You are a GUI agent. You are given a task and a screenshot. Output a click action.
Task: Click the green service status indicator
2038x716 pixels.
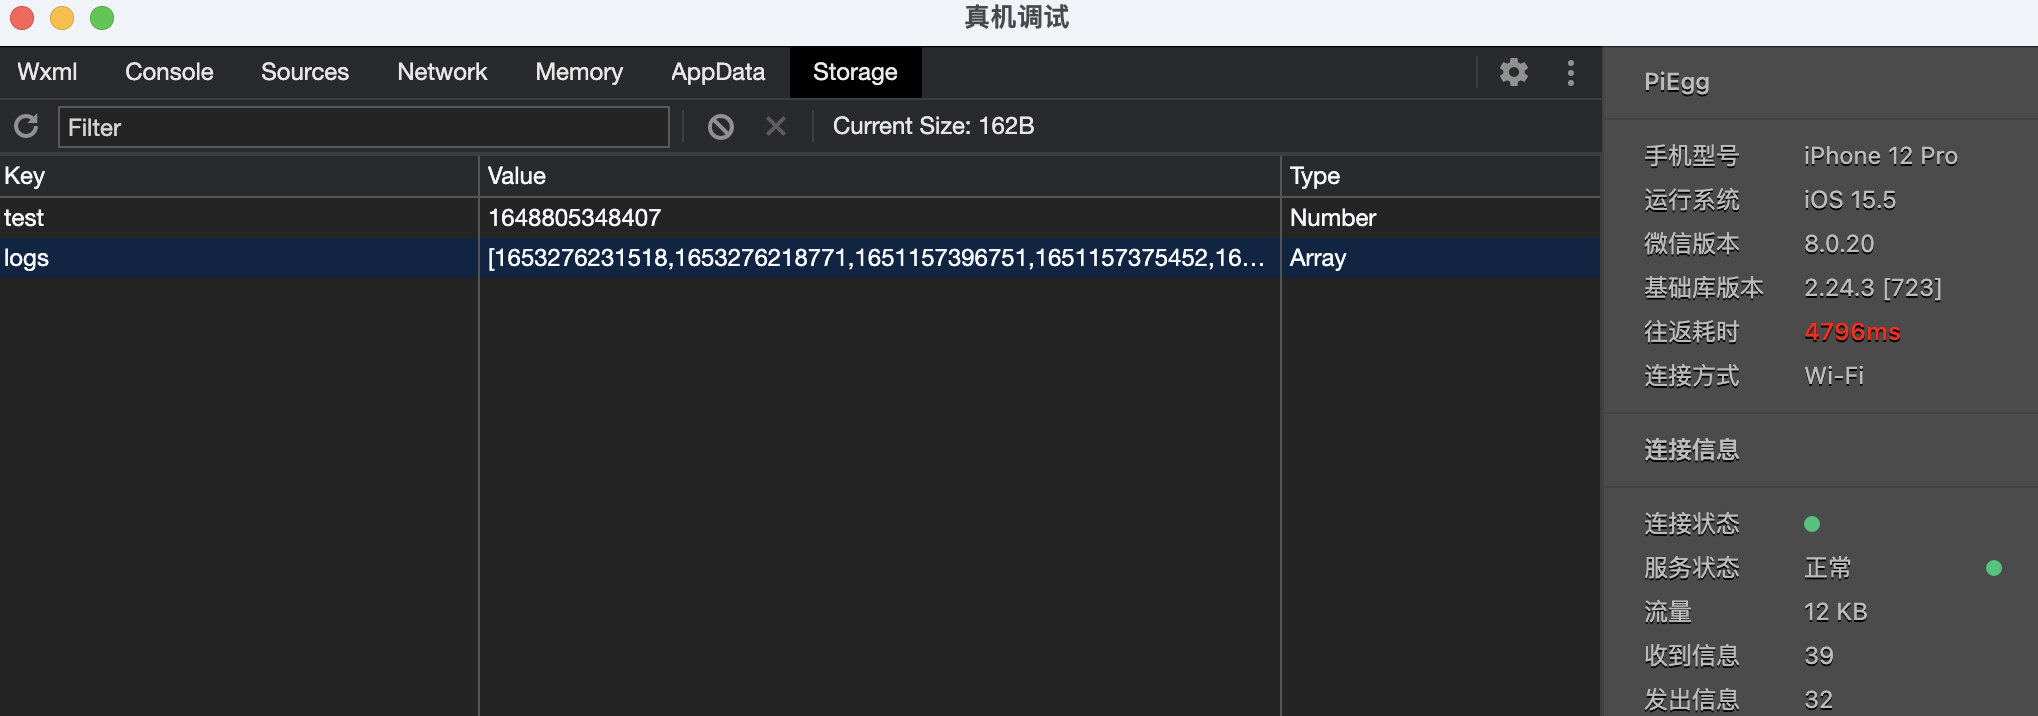(1994, 568)
